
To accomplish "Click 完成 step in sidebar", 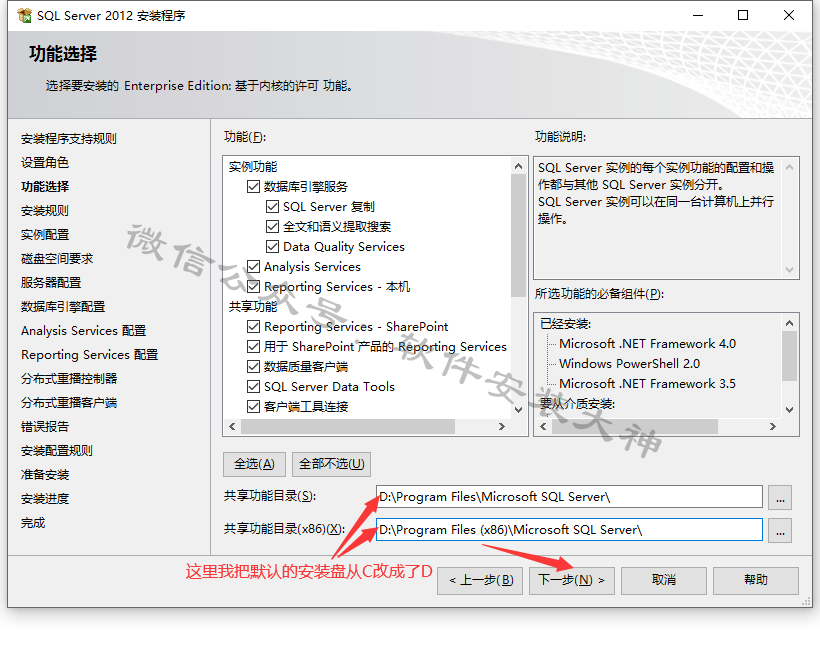I will click(33, 523).
